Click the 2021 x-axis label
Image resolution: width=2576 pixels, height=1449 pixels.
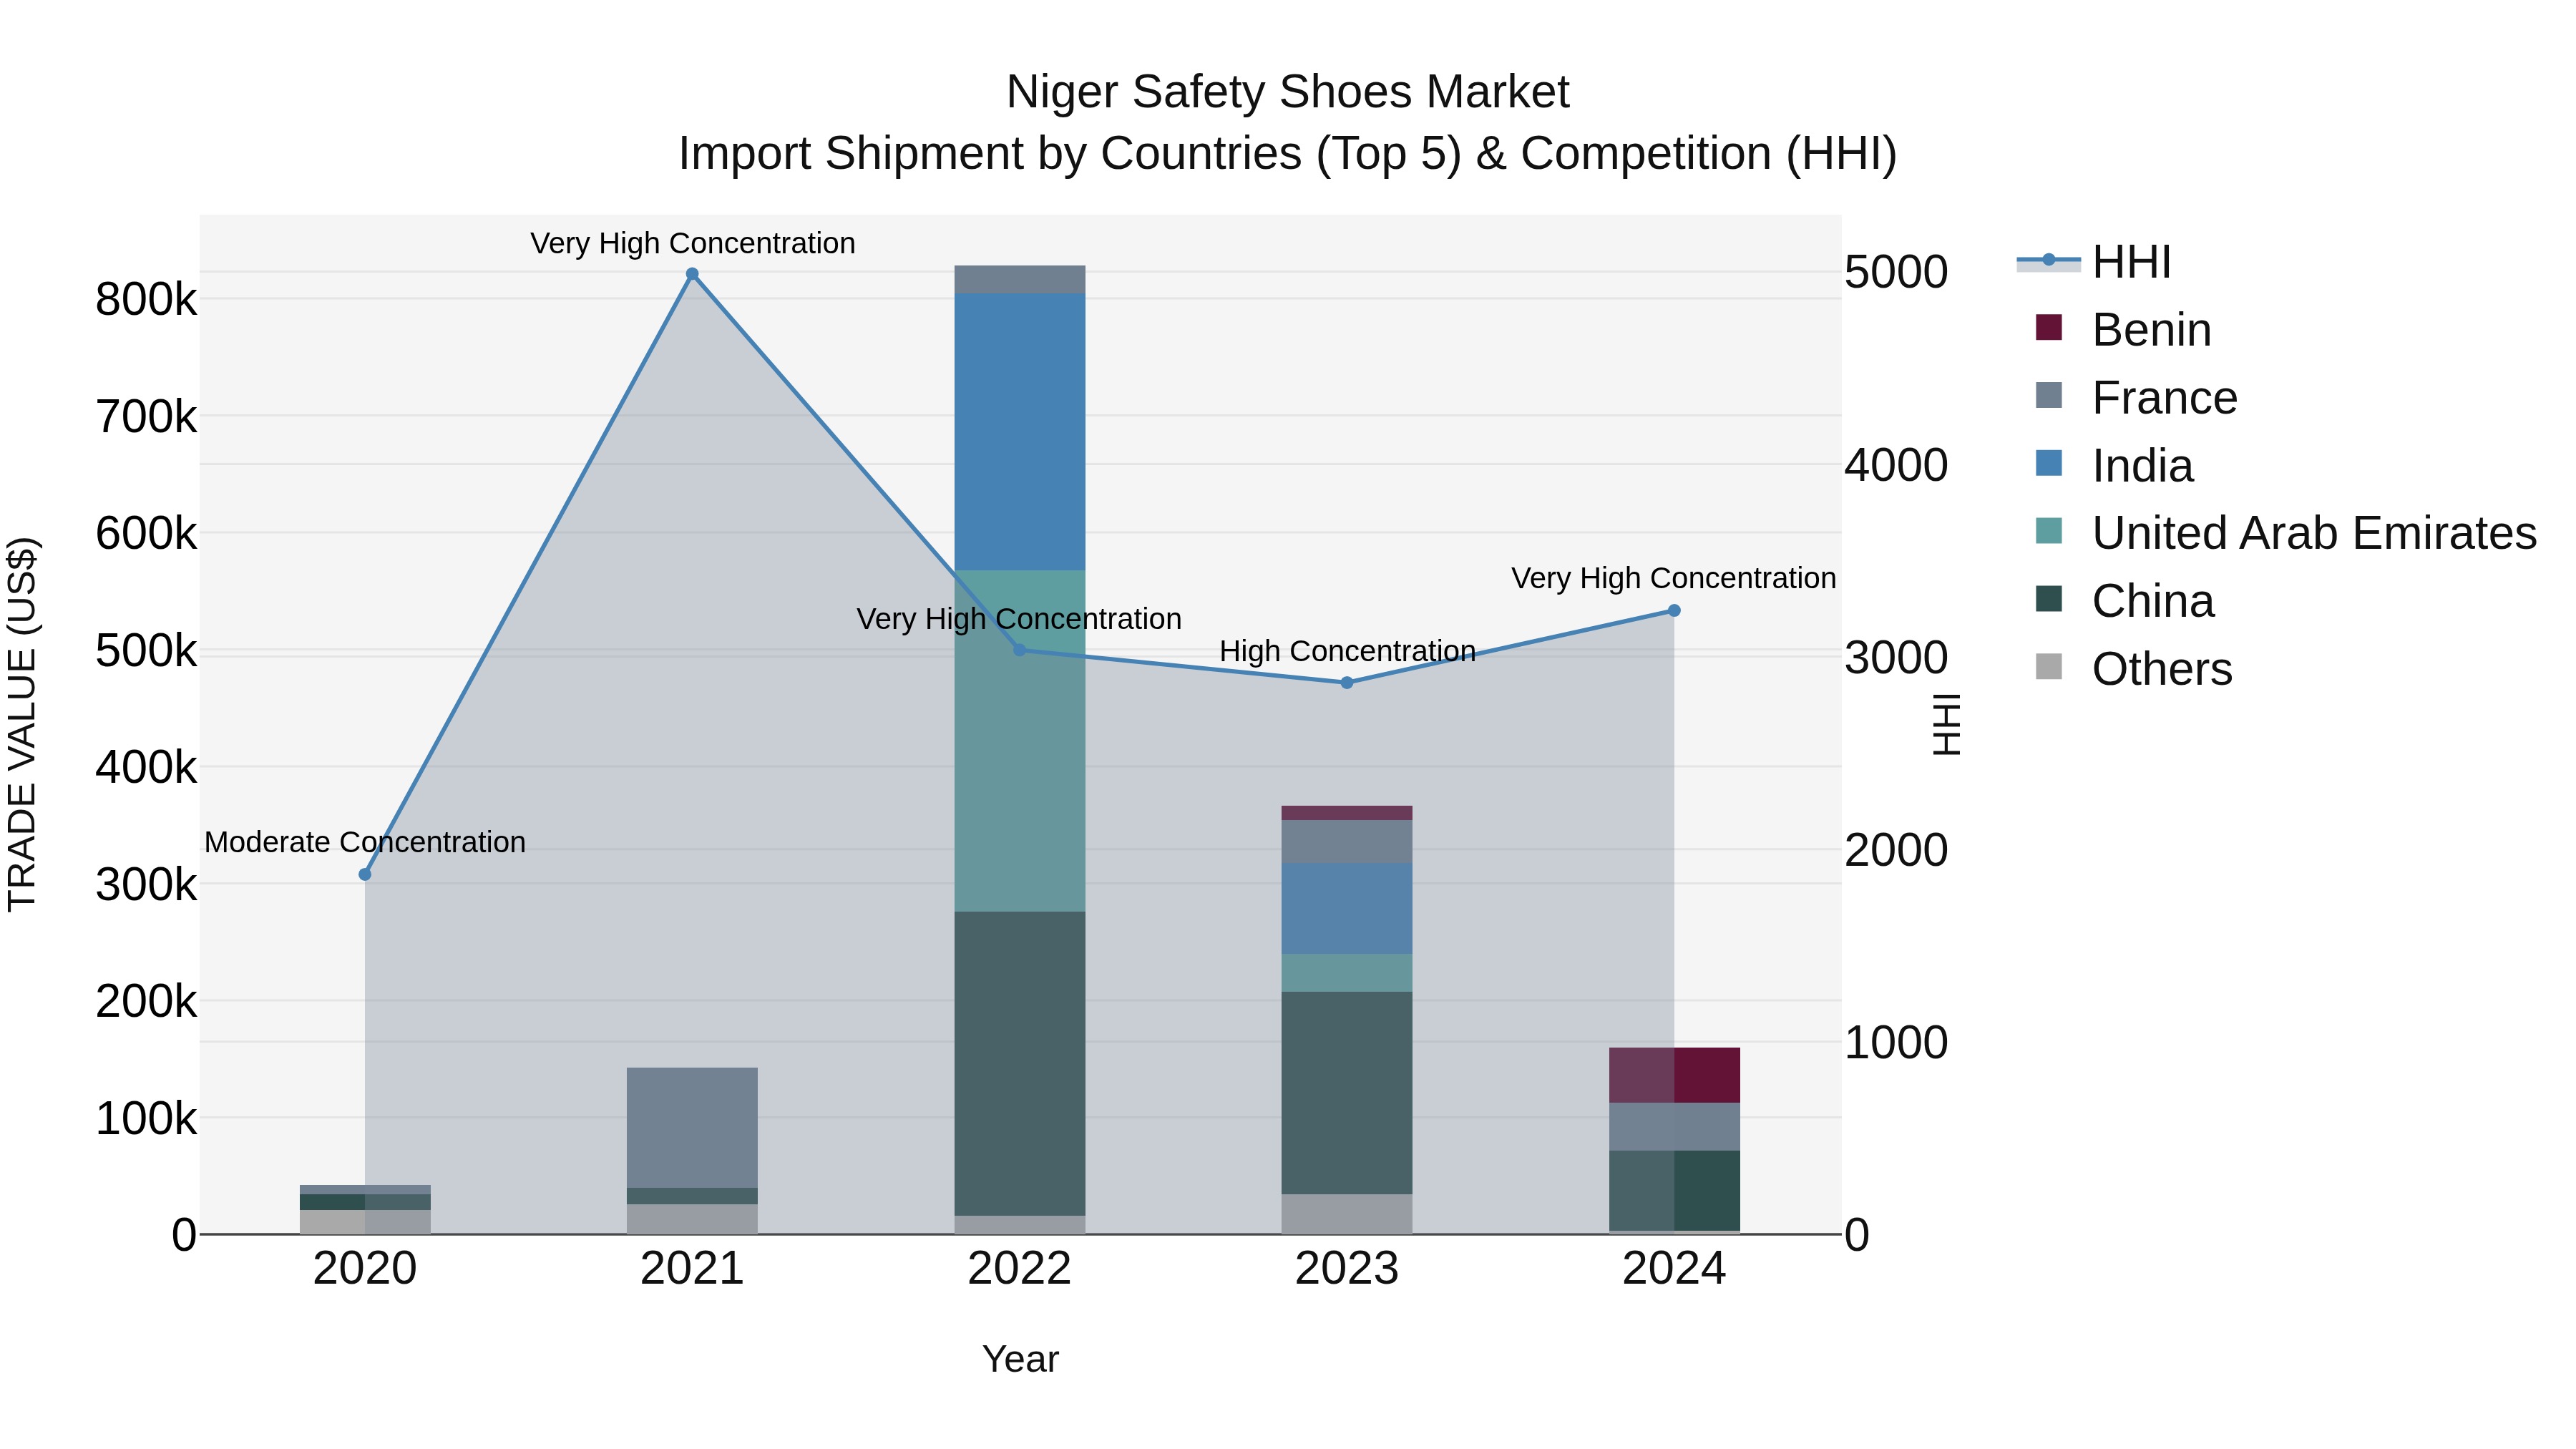(x=692, y=1269)
